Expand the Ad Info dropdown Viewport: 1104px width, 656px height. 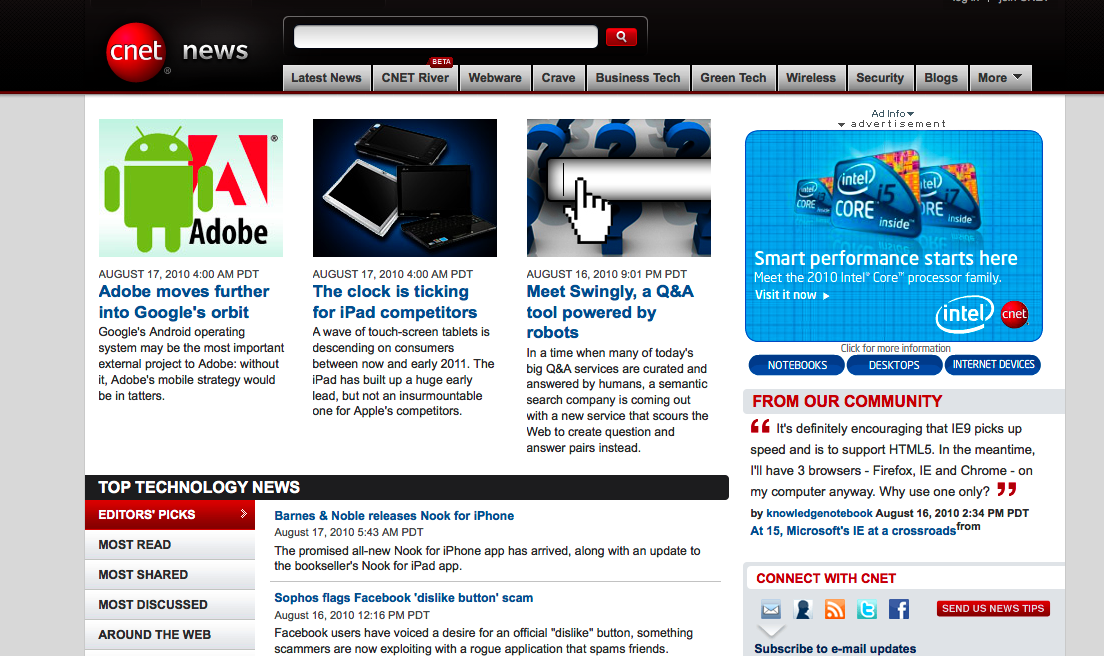892,113
